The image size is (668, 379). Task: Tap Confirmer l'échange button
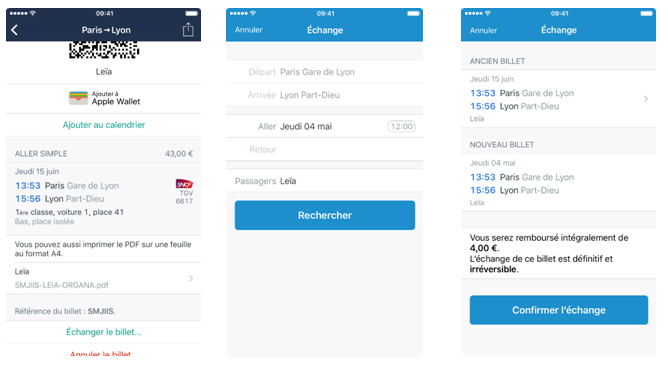click(x=559, y=310)
